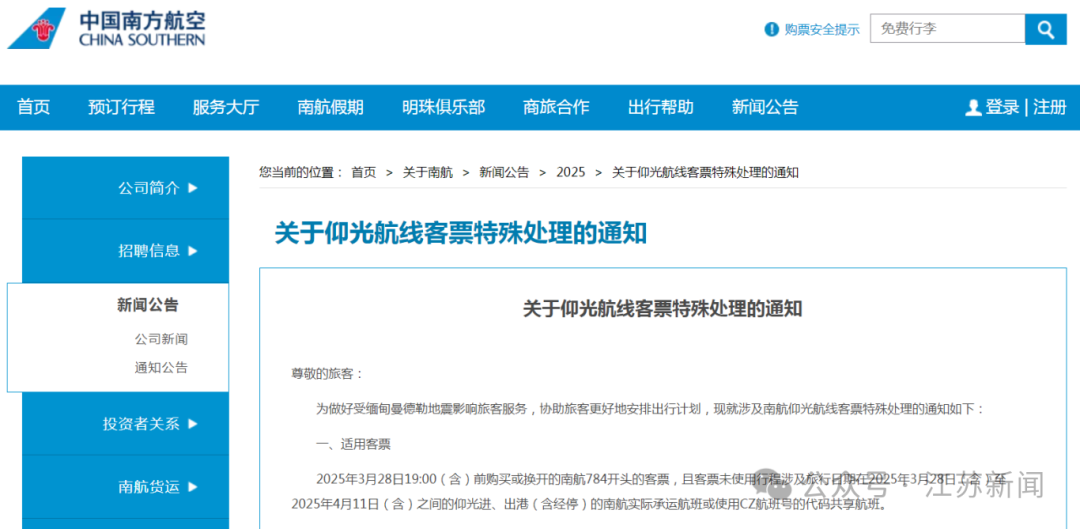
Task: Expand the 招聘信息 sidebar section
Action: point(158,251)
